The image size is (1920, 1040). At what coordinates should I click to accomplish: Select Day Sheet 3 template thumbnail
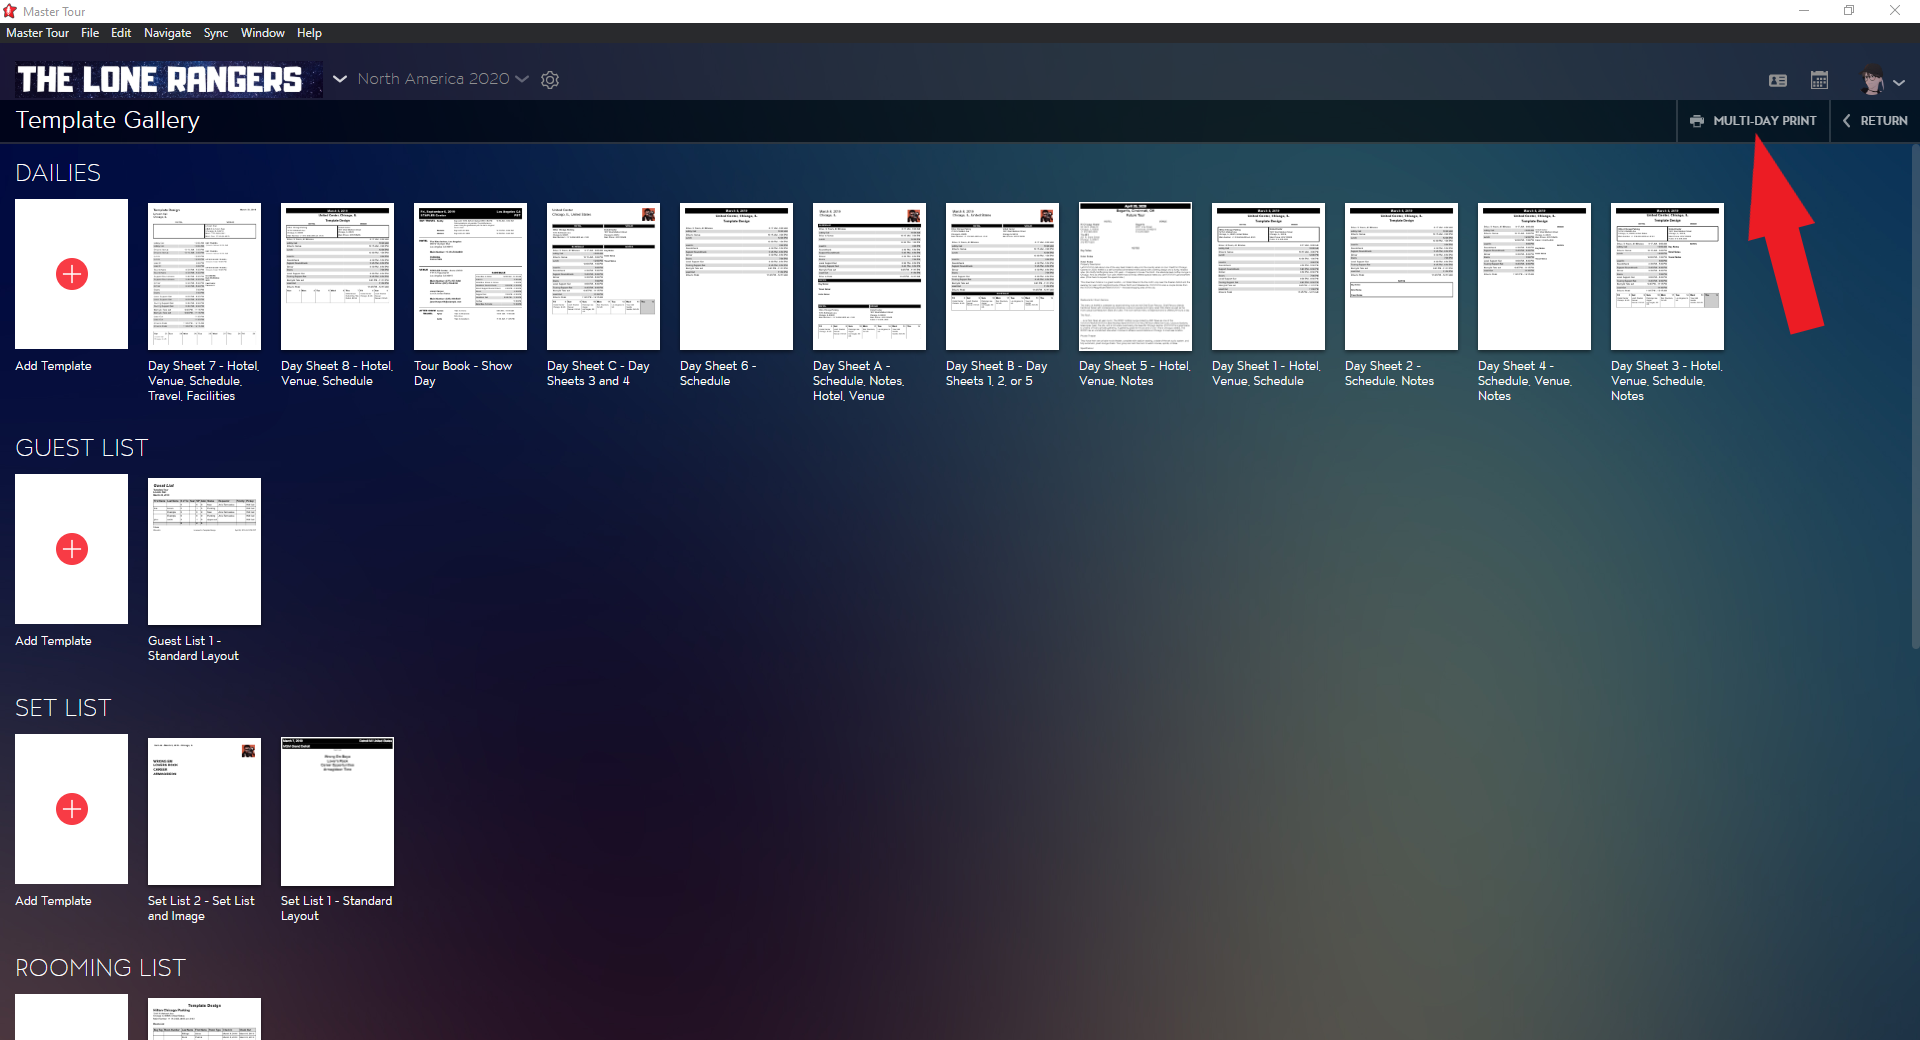(1667, 276)
